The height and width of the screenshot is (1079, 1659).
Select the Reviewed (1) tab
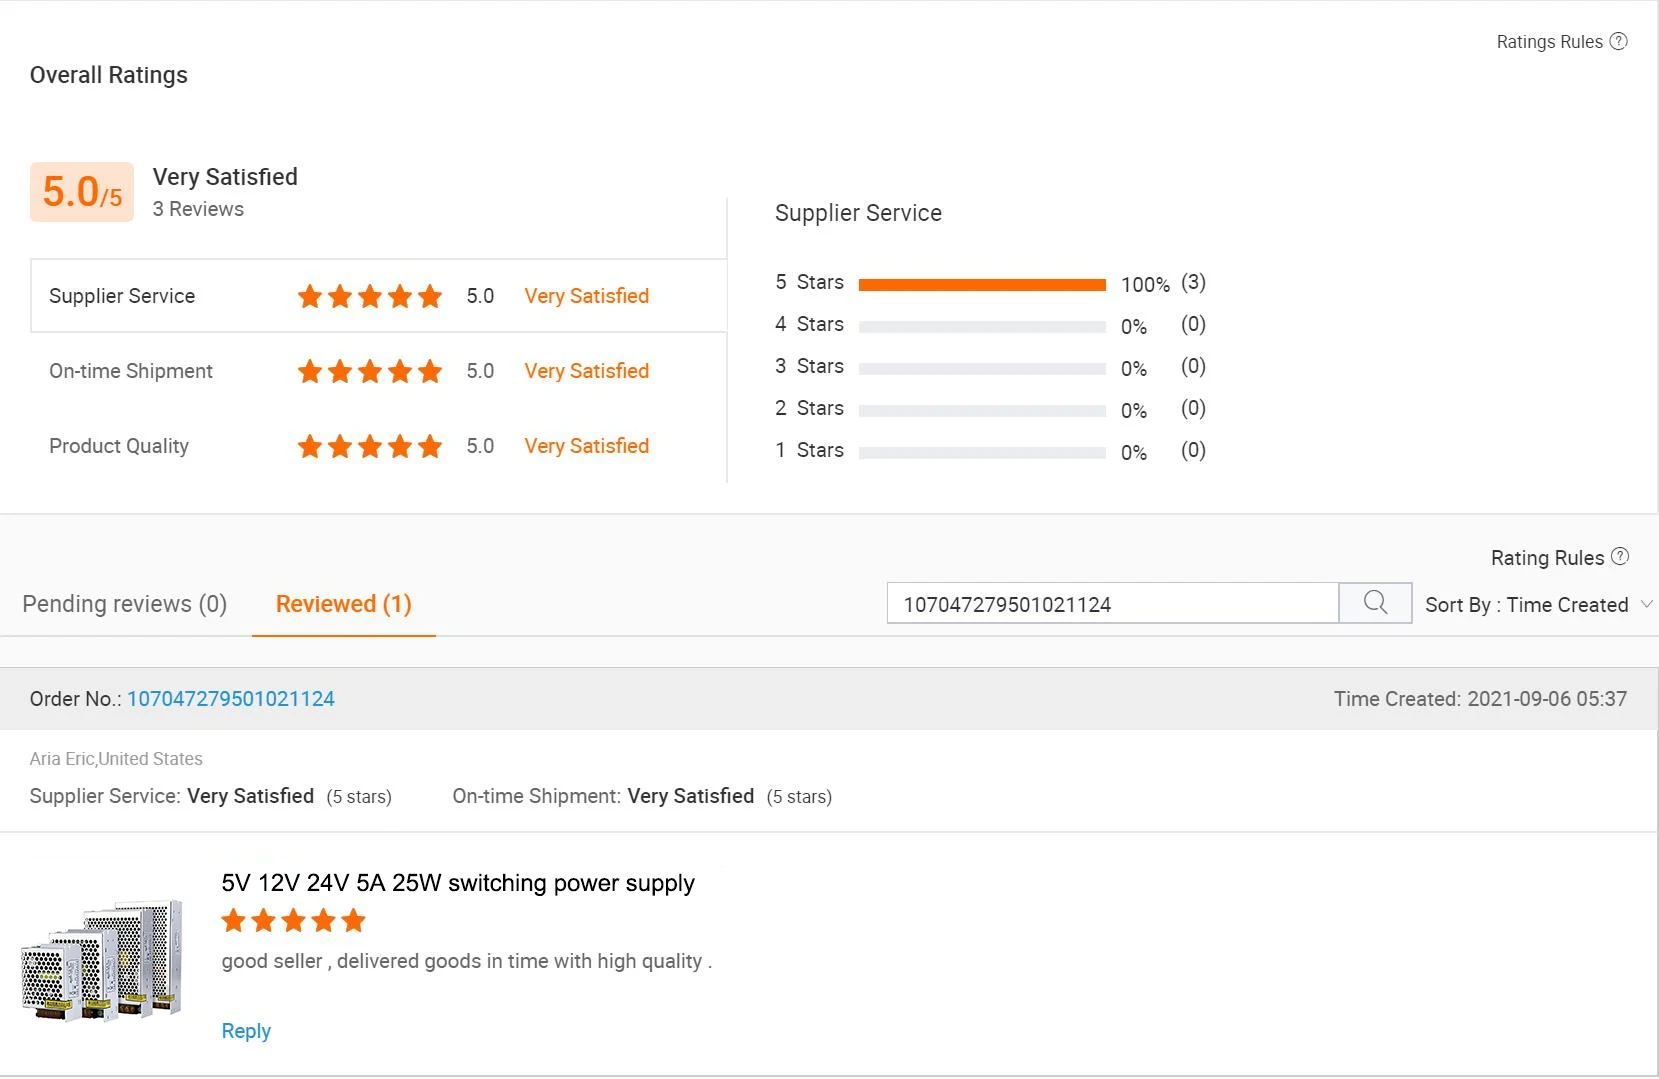tap(343, 604)
